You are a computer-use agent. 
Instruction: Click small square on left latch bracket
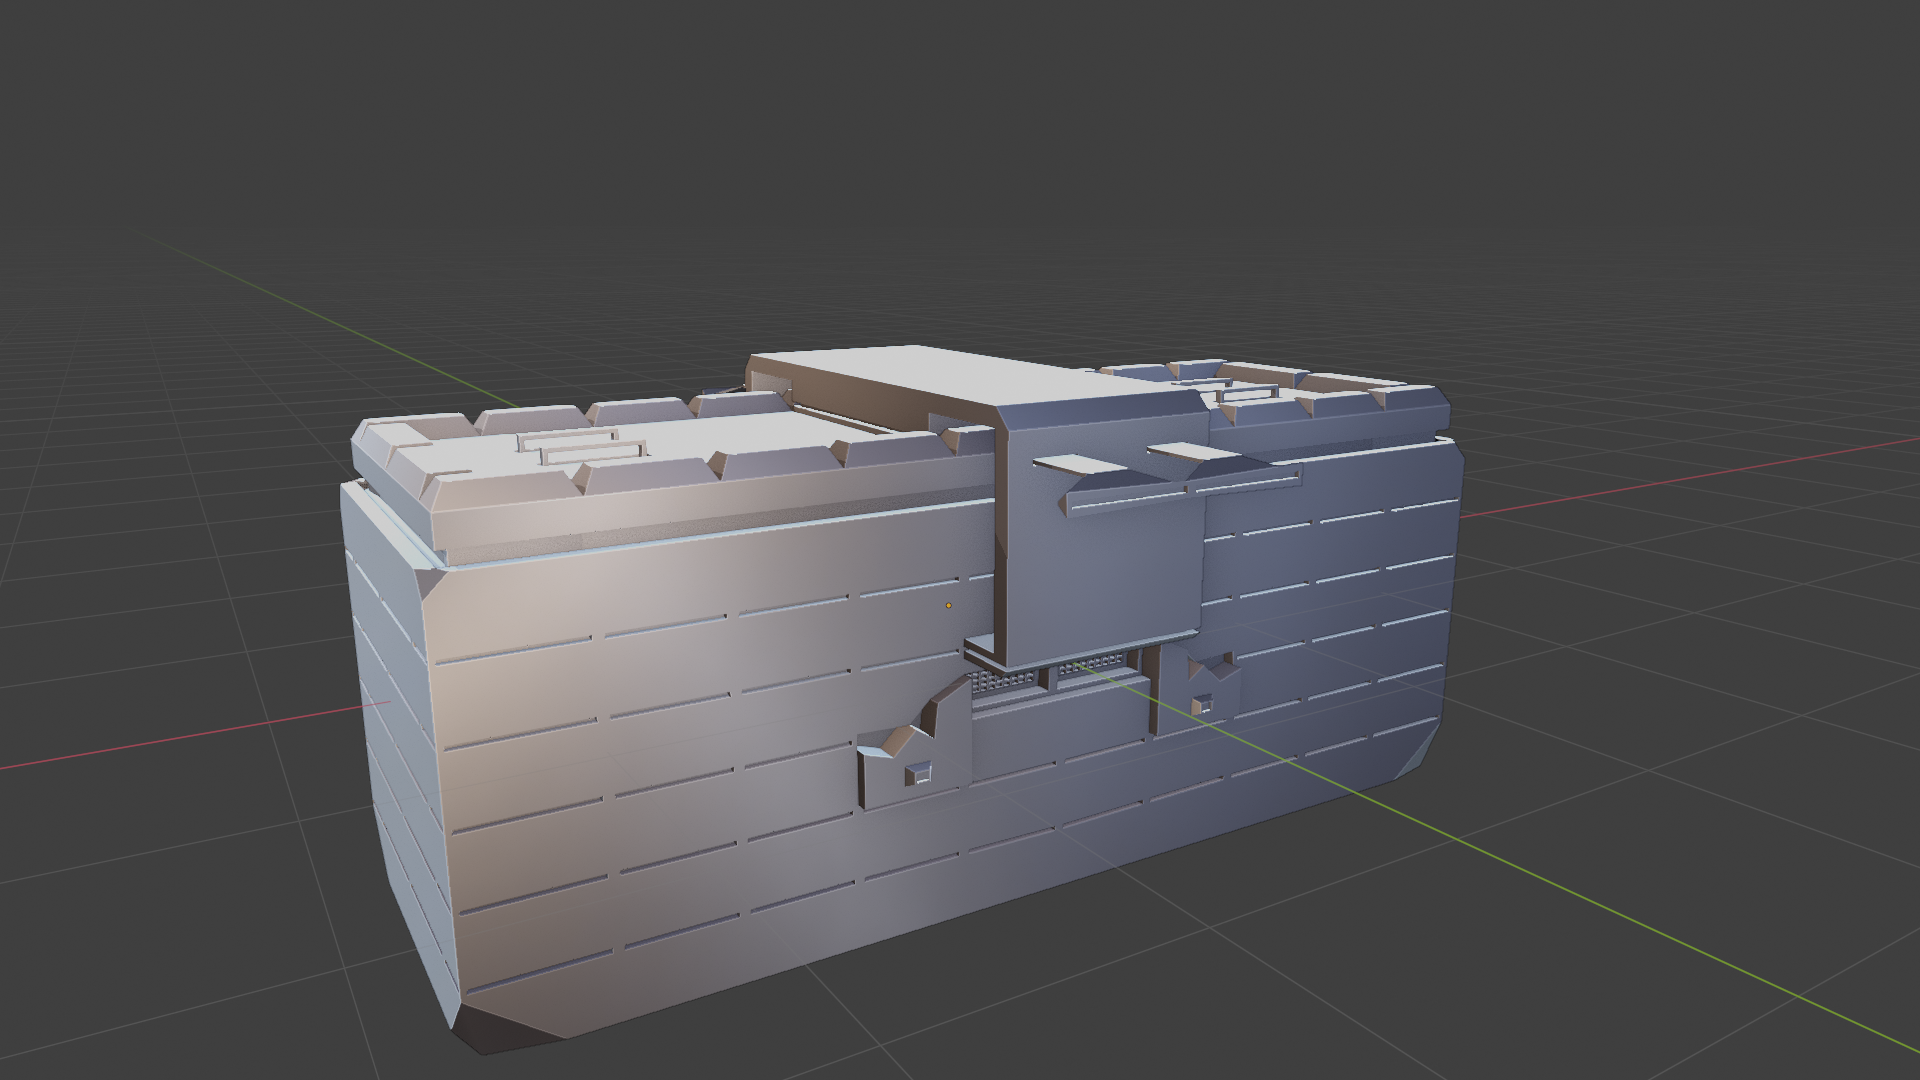(917, 773)
